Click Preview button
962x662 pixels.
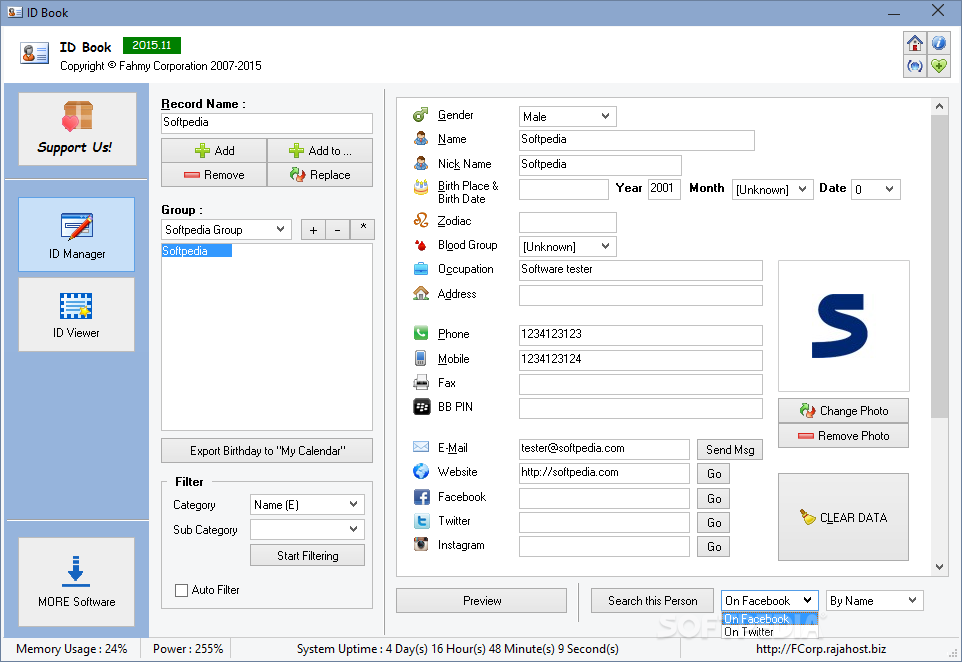click(482, 601)
